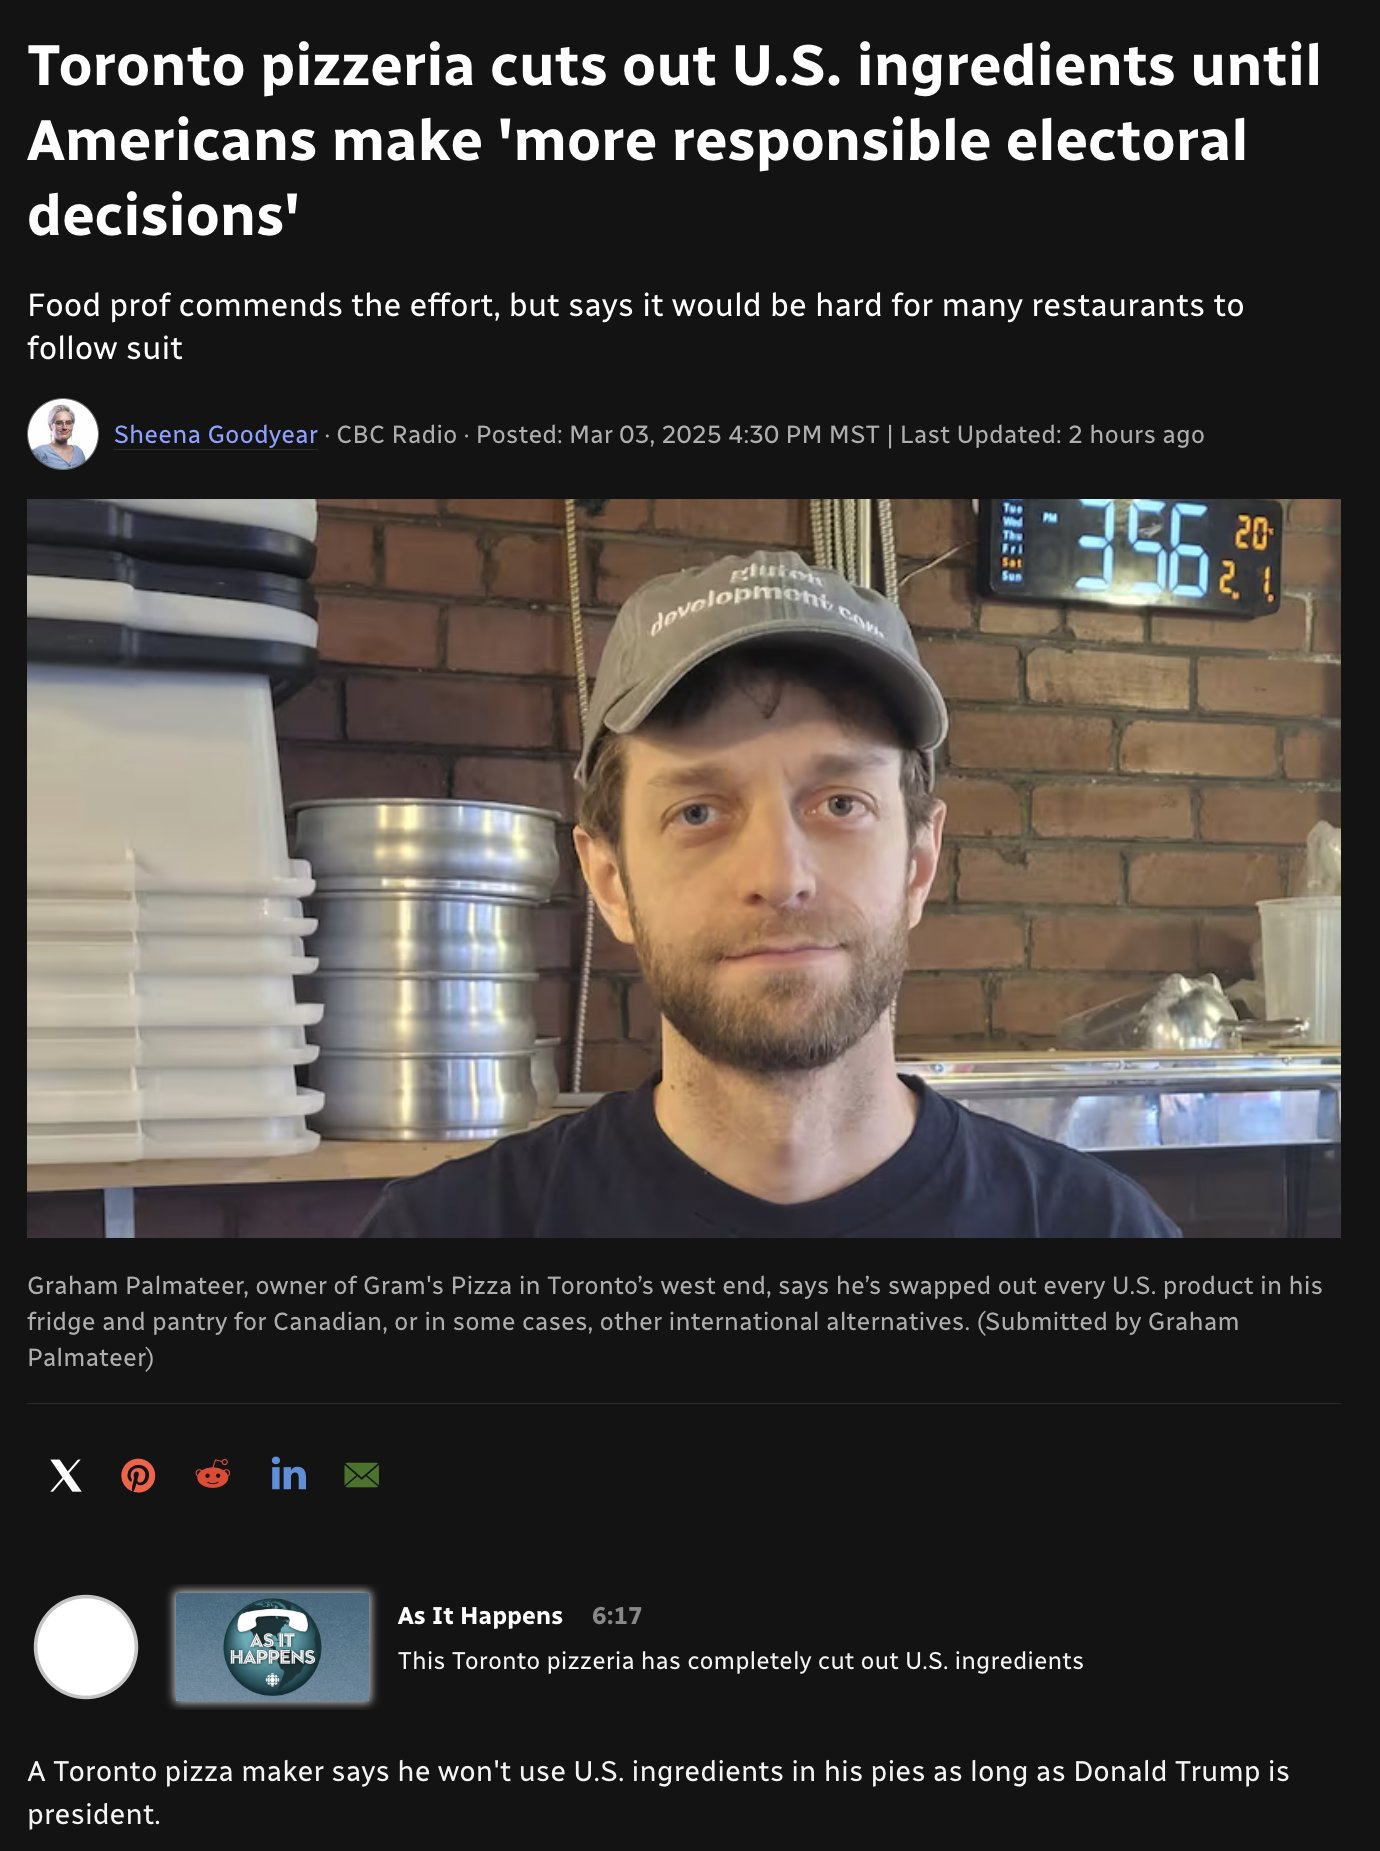Click audio clip title about Toronto pizzeria

click(741, 1661)
